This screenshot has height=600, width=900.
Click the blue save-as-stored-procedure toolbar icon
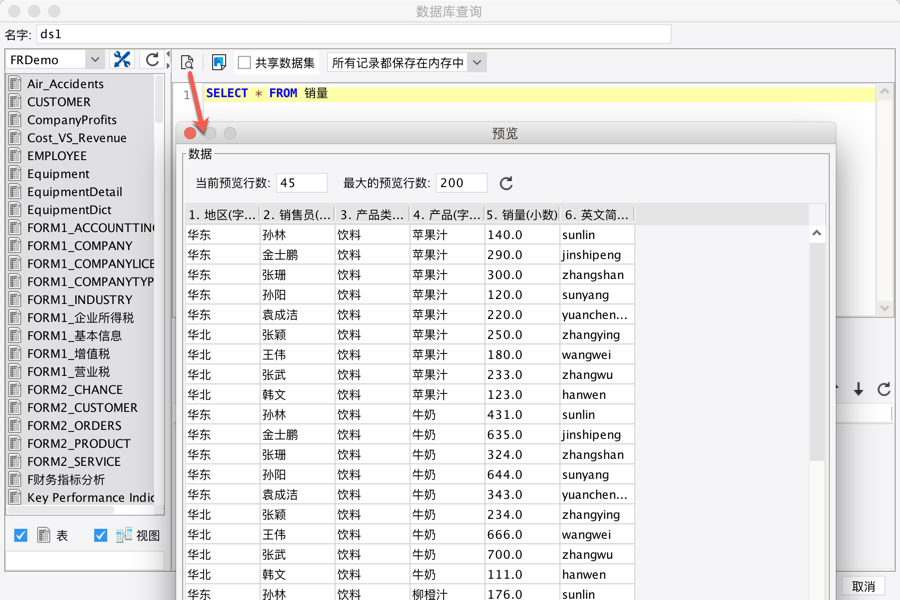pos(219,62)
